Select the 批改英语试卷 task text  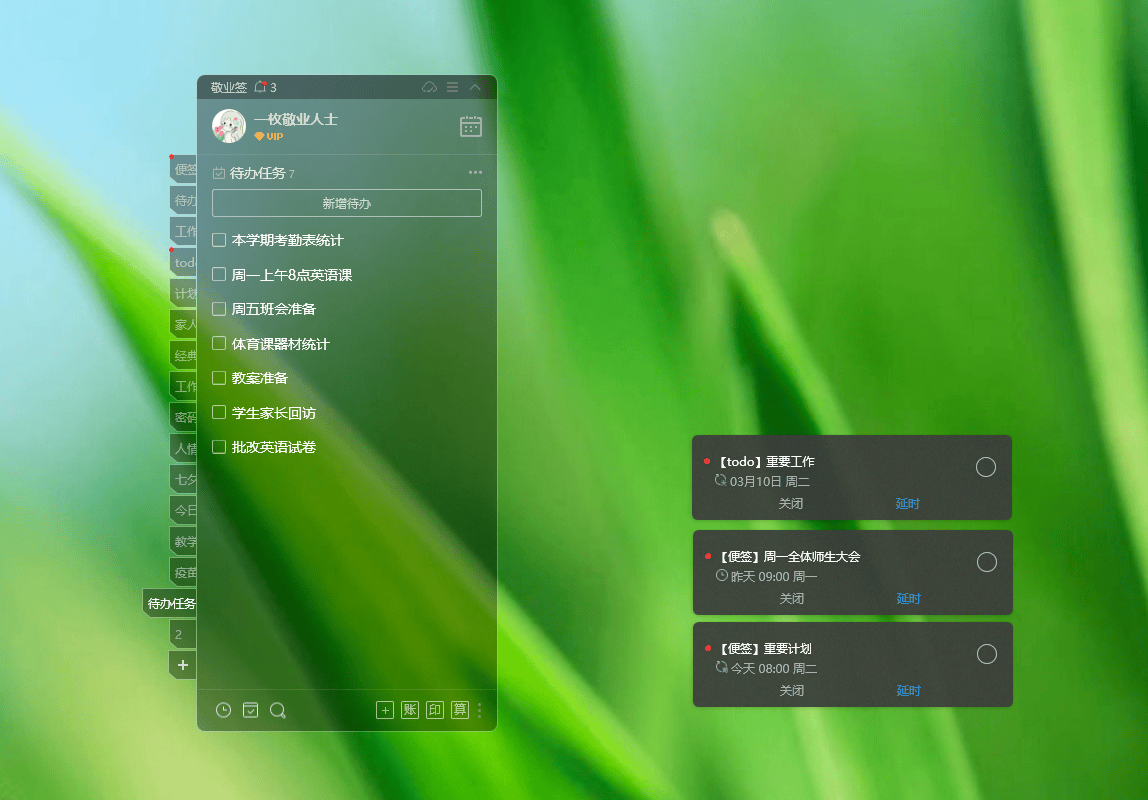click(274, 447)
